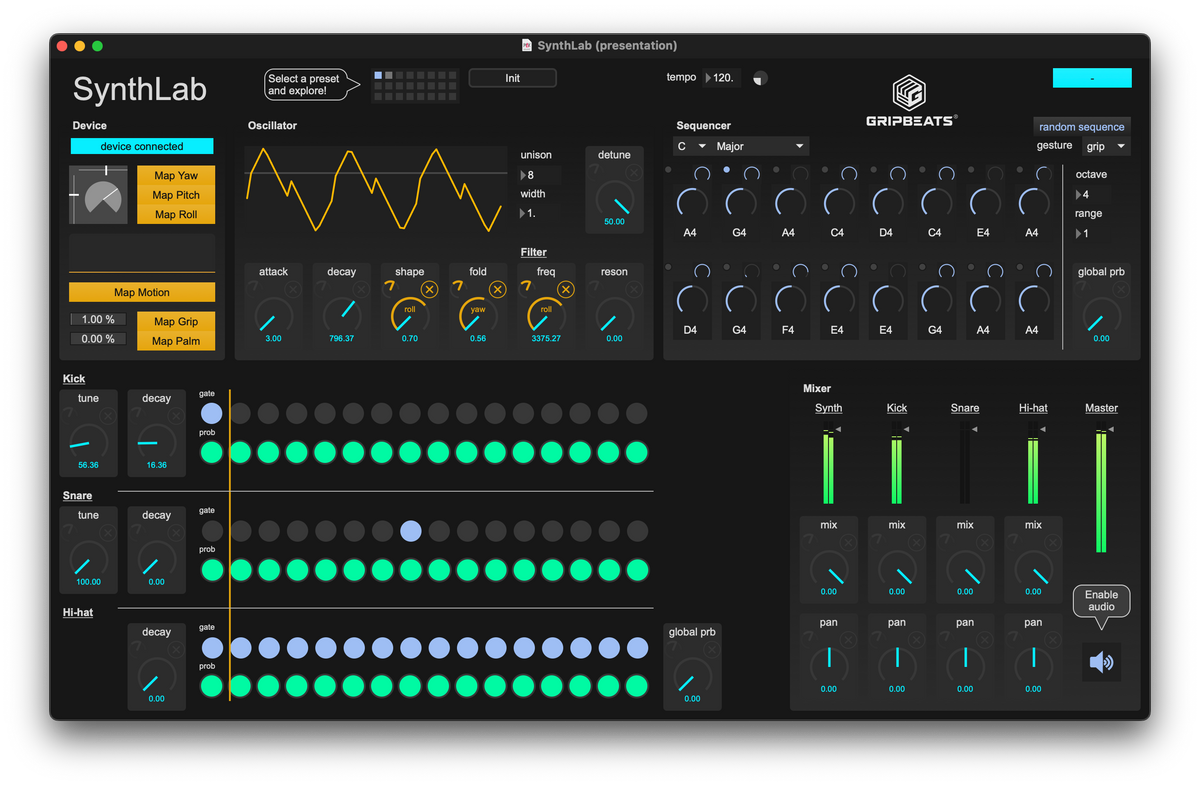The height and width of the screenshot is (786, 1200).
Task: Click the tempo beat indicator circle
Action: click(761, 78)
